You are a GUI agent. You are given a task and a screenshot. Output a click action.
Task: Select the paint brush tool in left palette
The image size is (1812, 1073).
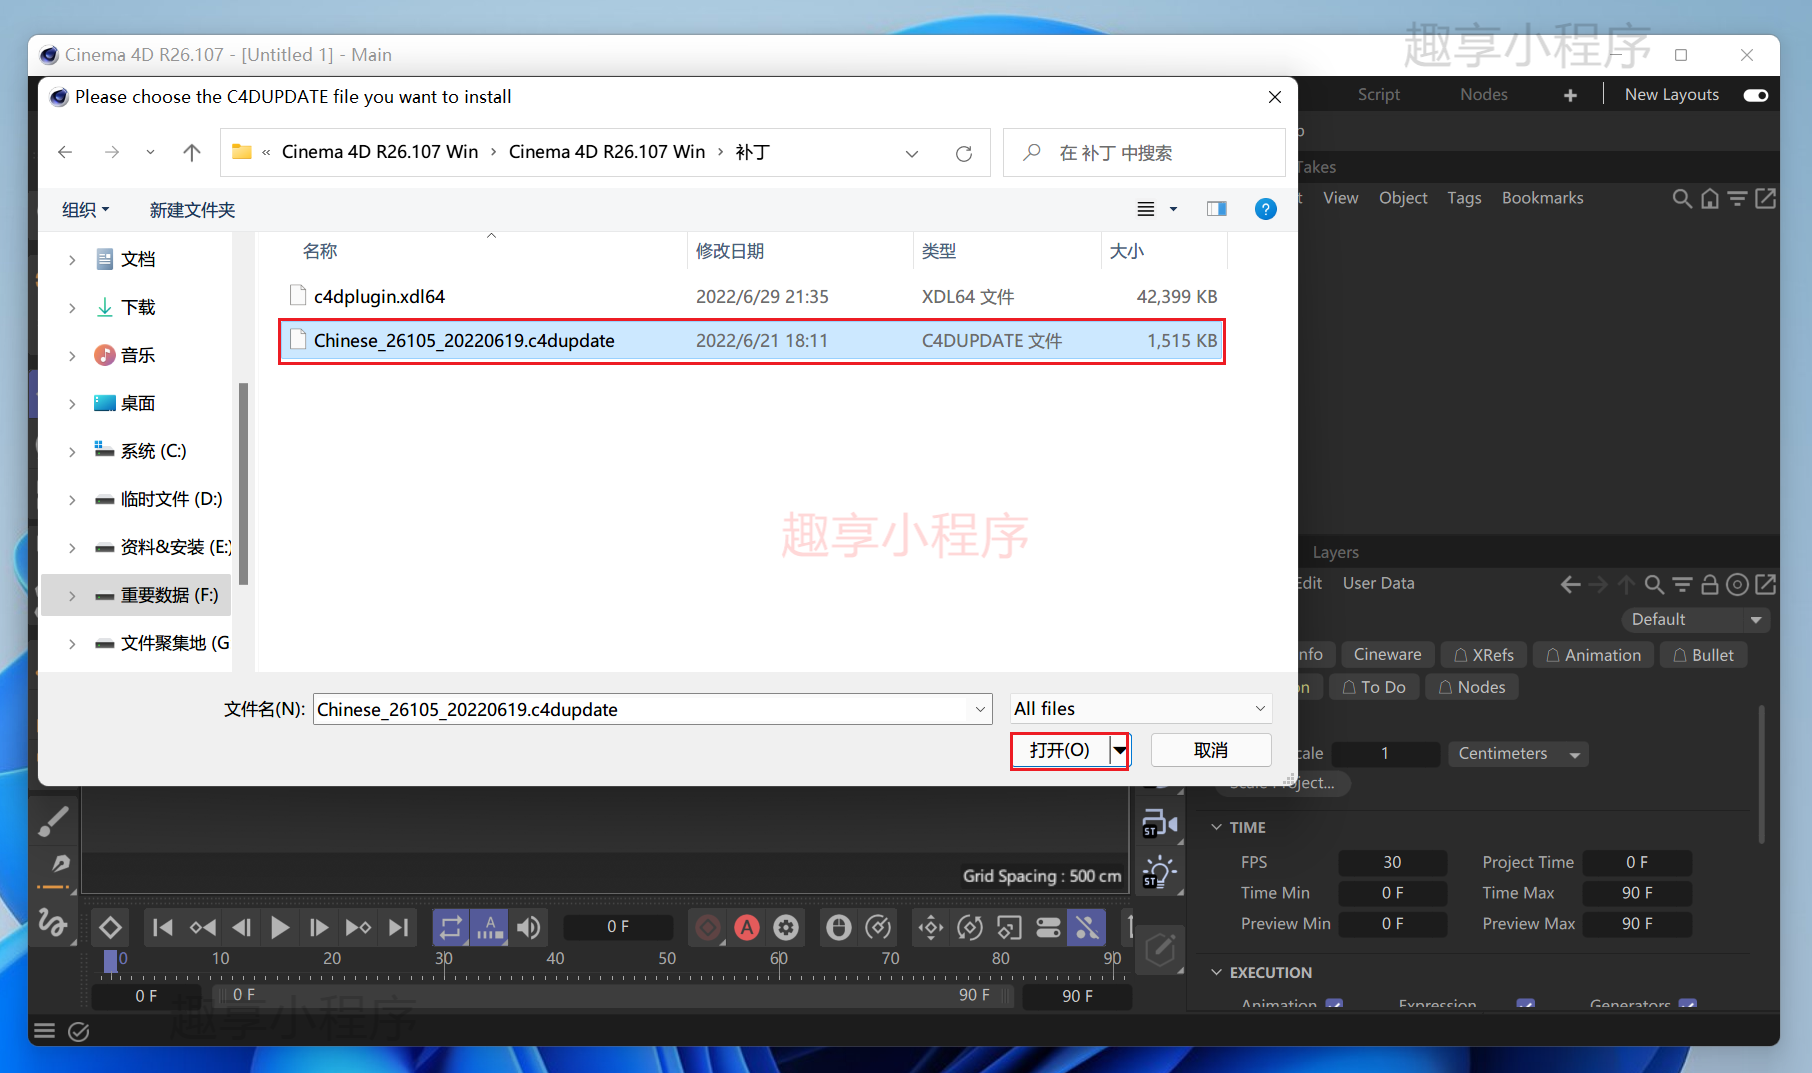point(53,822)
